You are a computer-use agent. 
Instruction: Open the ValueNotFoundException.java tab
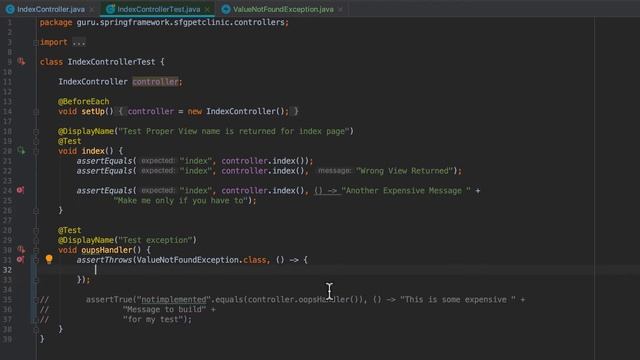coord(283,9)
